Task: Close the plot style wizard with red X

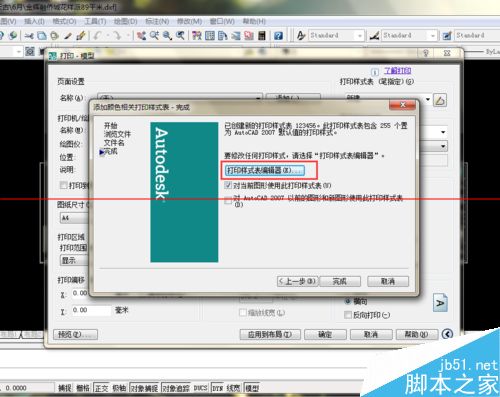Action: click(402, 105)
